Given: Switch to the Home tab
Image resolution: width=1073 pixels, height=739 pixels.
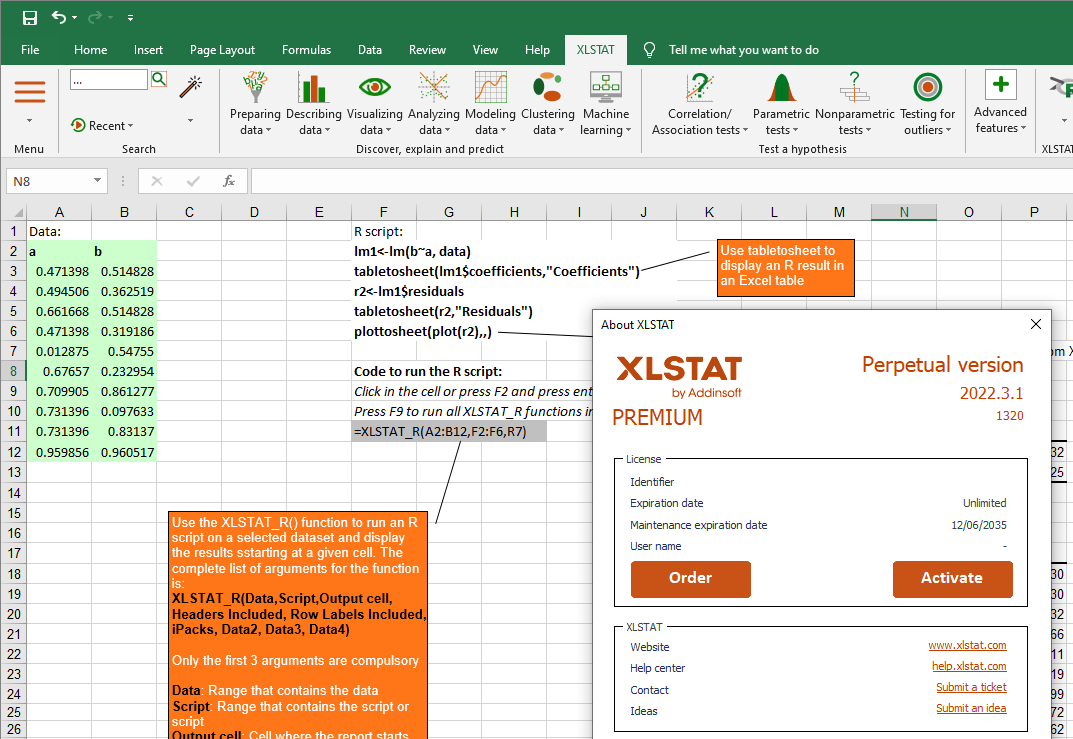Looking at the screenshot, I should (90, 50).
